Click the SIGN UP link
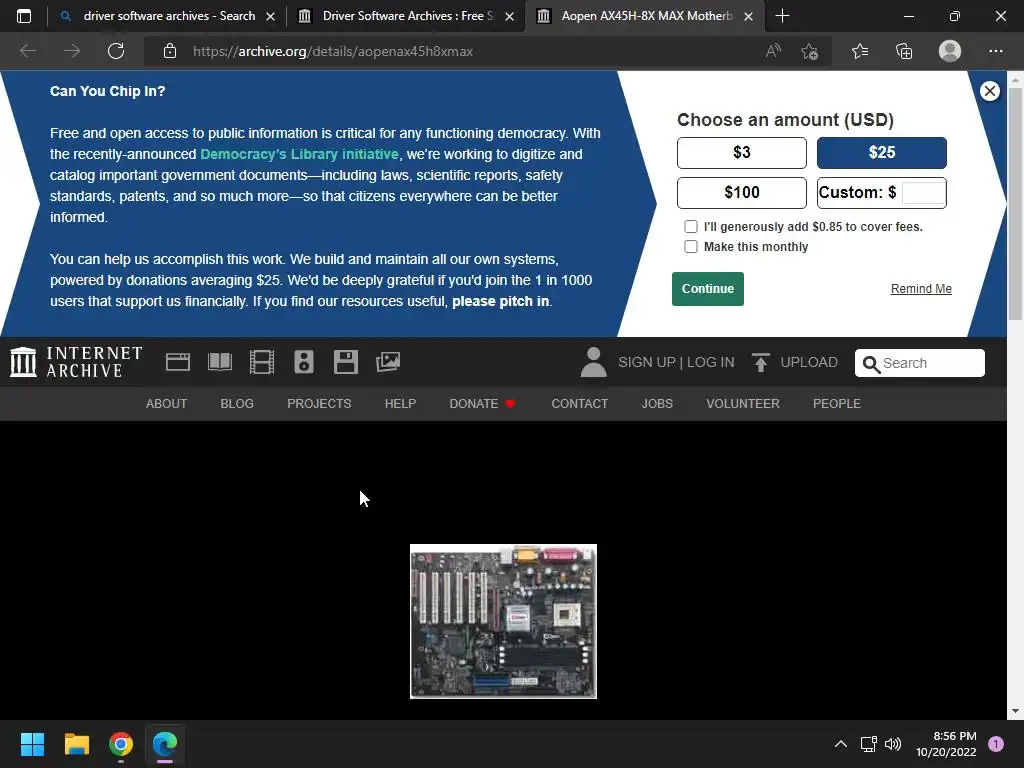This screenshot has height=768, width=1024. 647,362
